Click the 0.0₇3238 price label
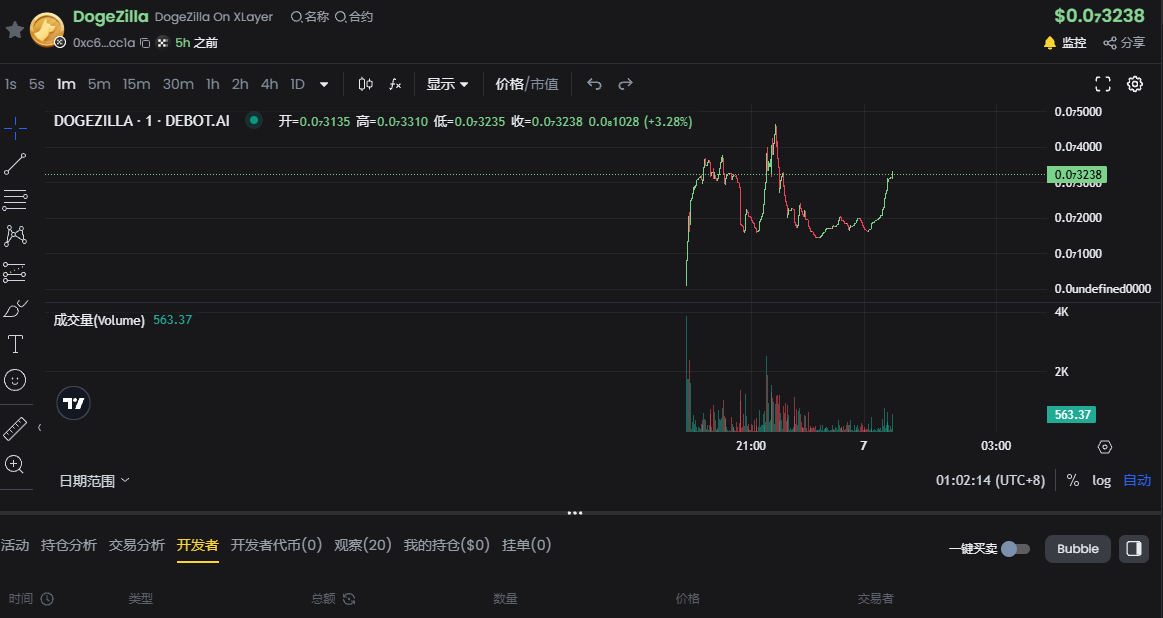 coord(1077,175)
